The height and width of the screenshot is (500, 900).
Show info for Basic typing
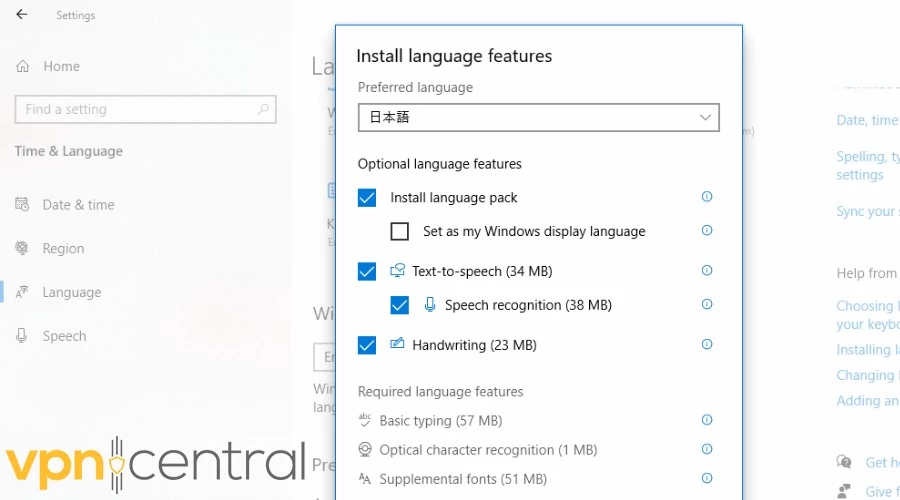point(707,420)
